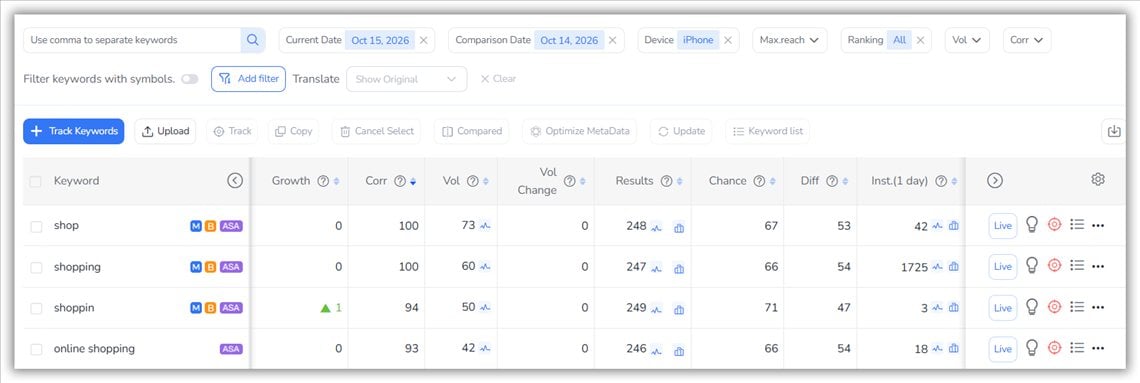The width and height of the screenshot is (1140, 383).
Task: Click the Clear filters link
Action: (498, 78)
